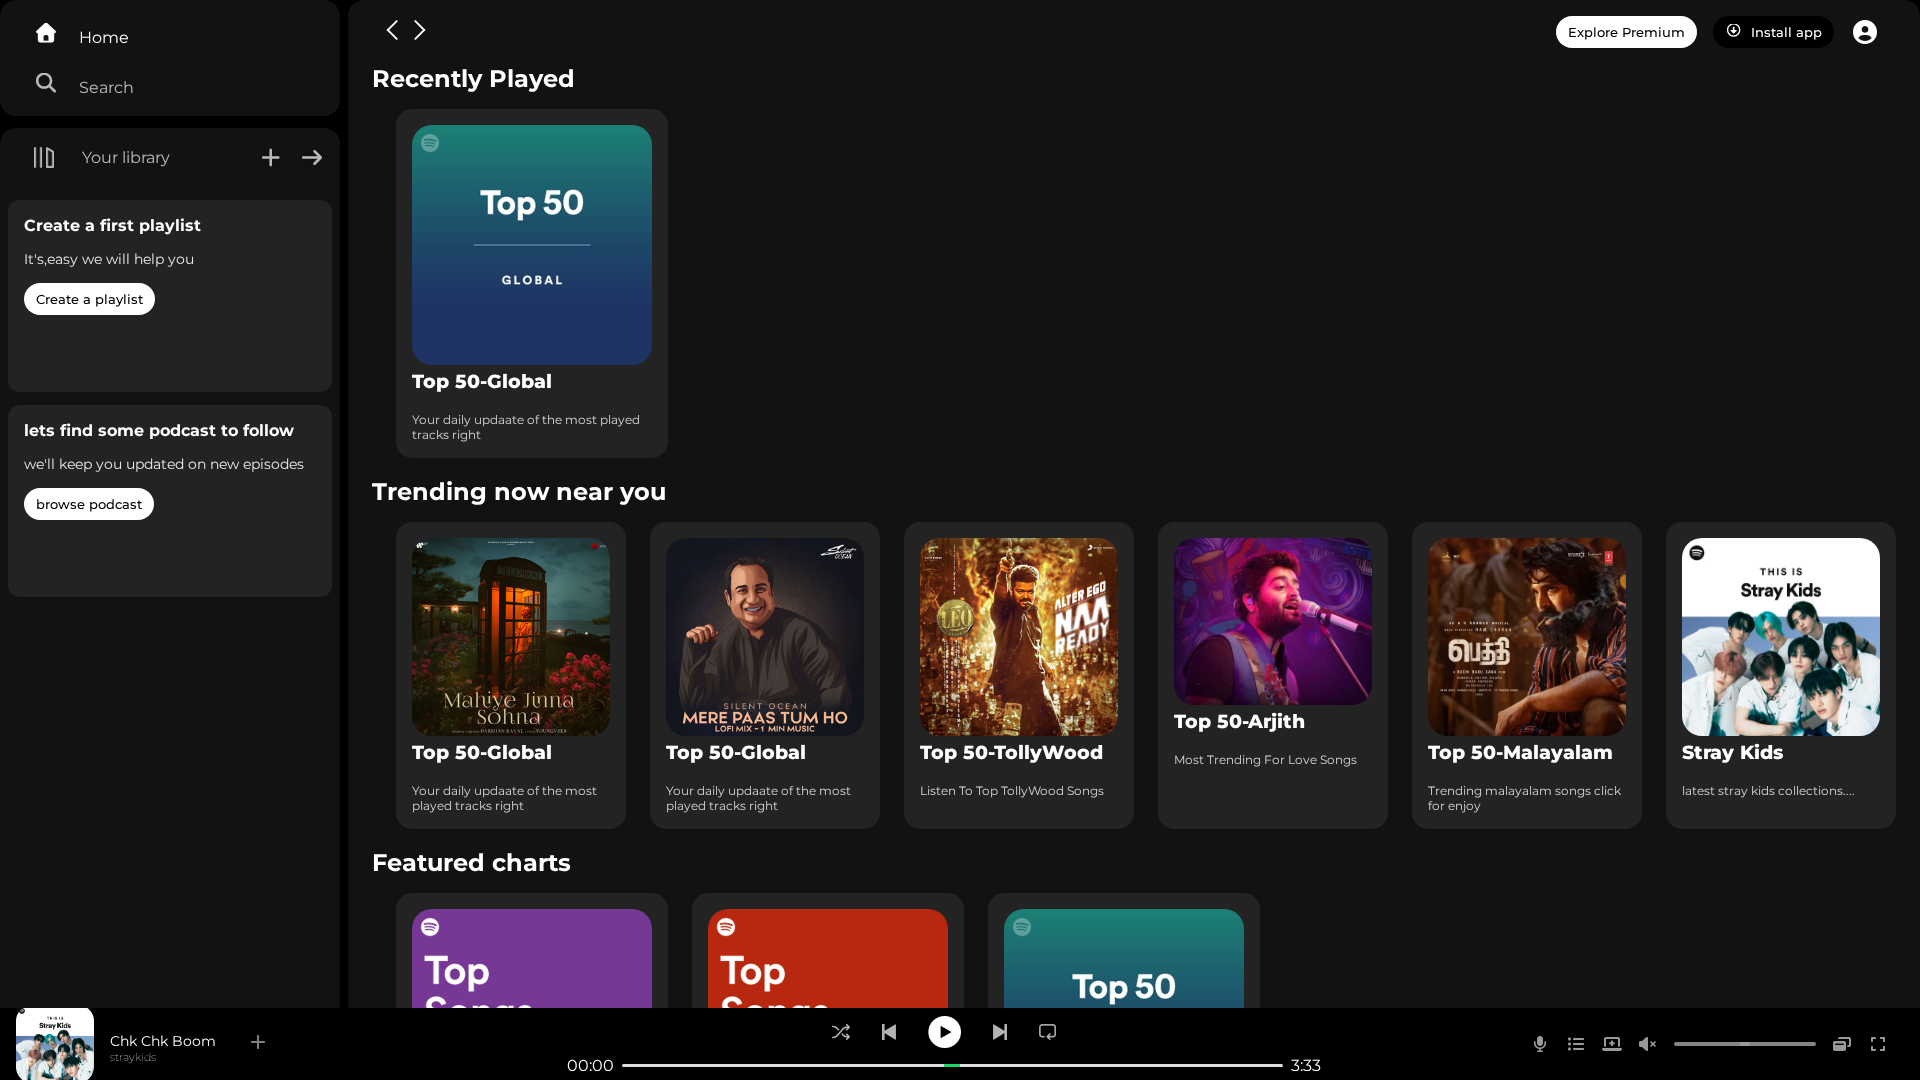Go forward with right chevron
The height and width of the screenshot is (1080, 1920).
[x=420, y=30]
